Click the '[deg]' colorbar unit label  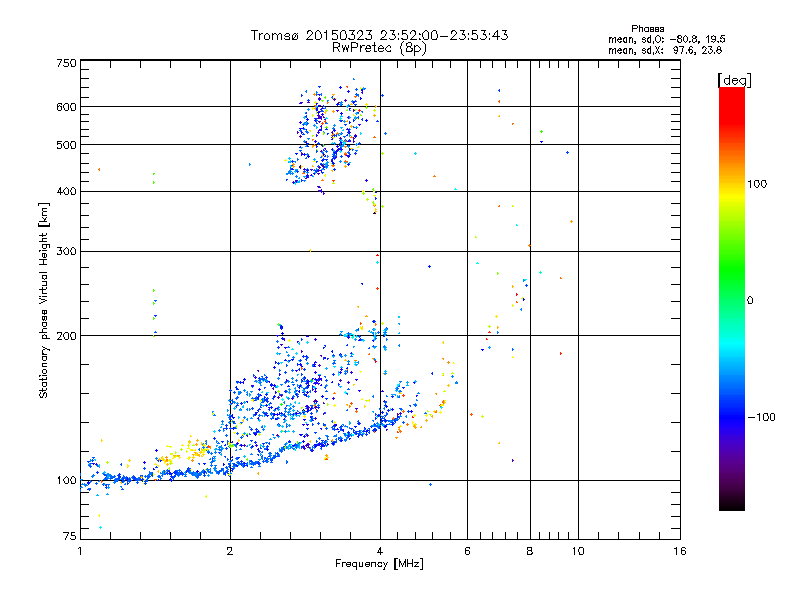(x=734, y=80)
